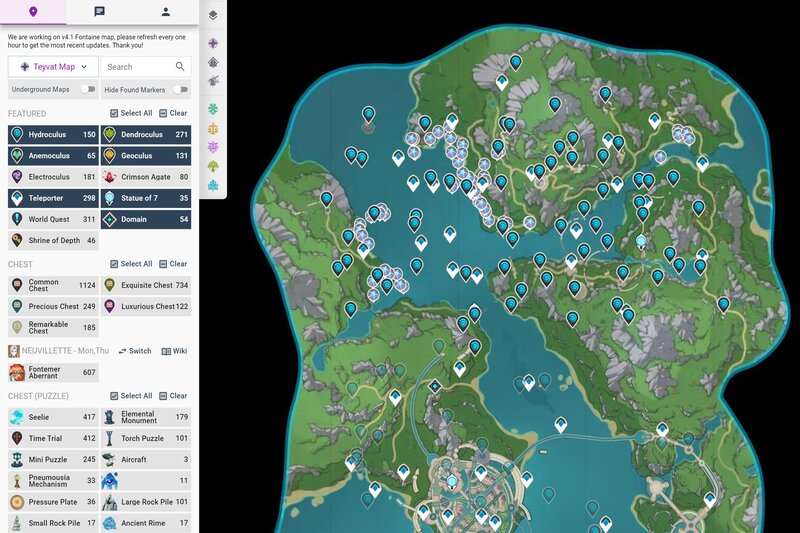
Task: Open the map layers icon
Action: click(x=213, y=15)
